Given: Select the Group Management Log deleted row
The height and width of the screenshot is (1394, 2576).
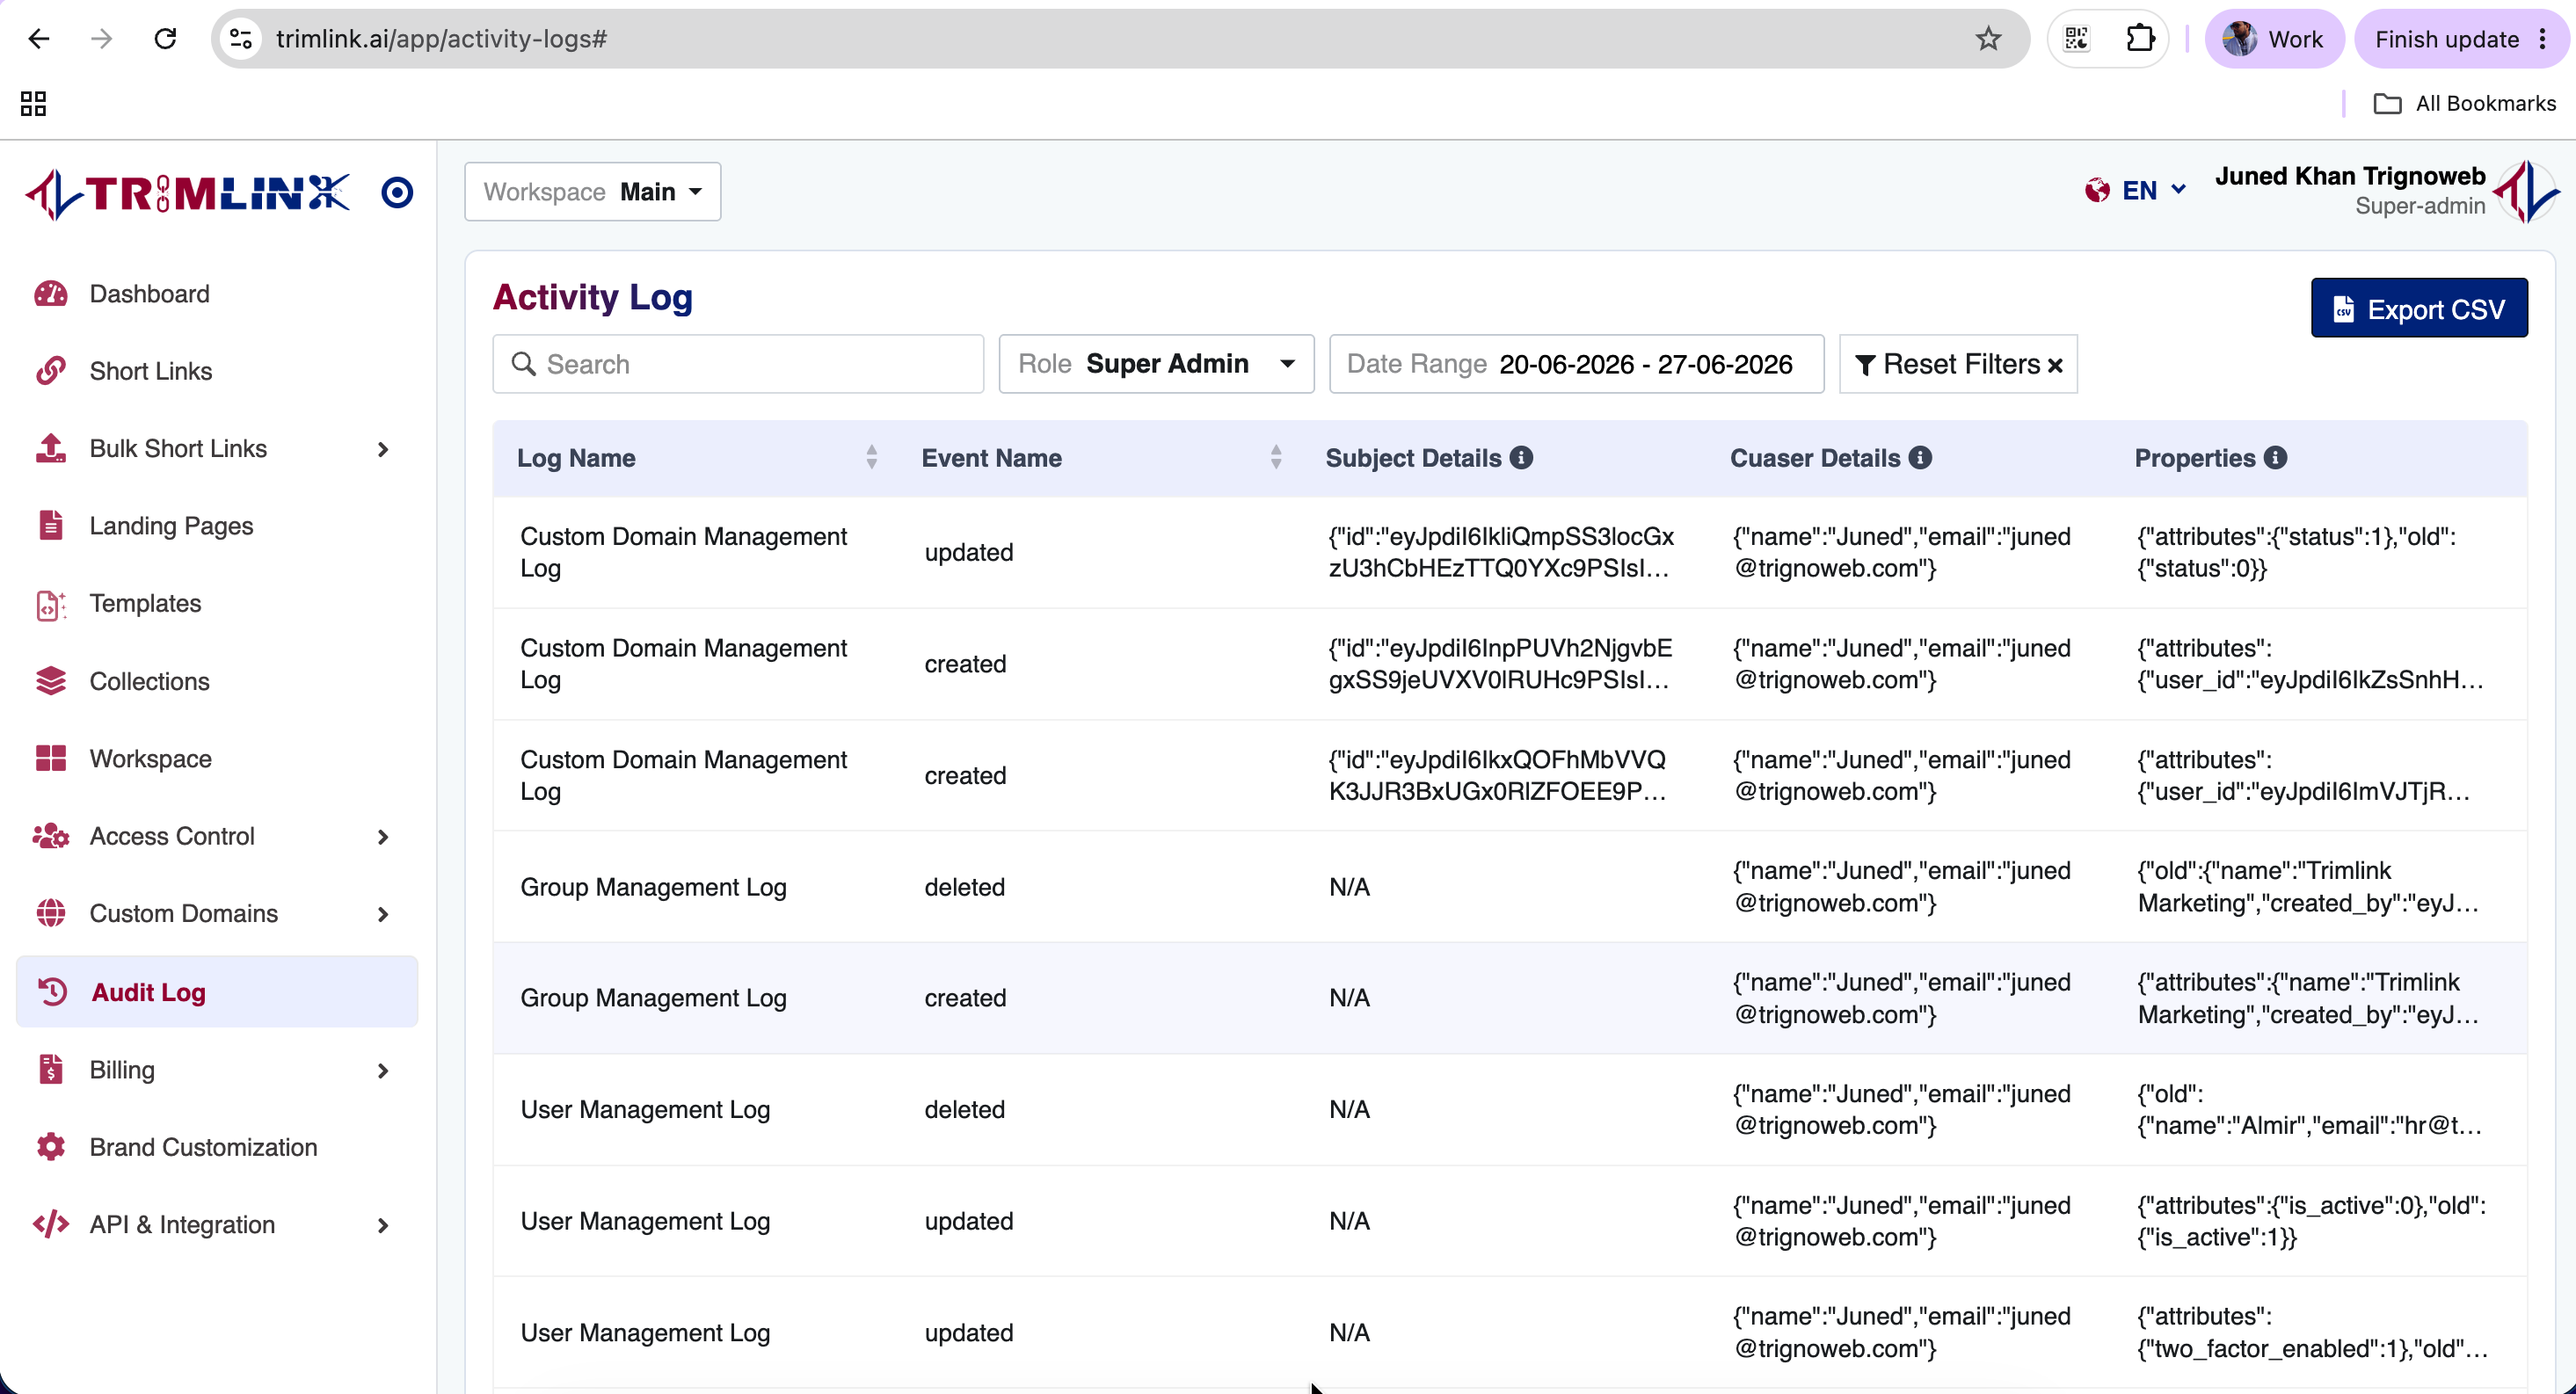Looking at the screenshot, I should coord(1510,887).
